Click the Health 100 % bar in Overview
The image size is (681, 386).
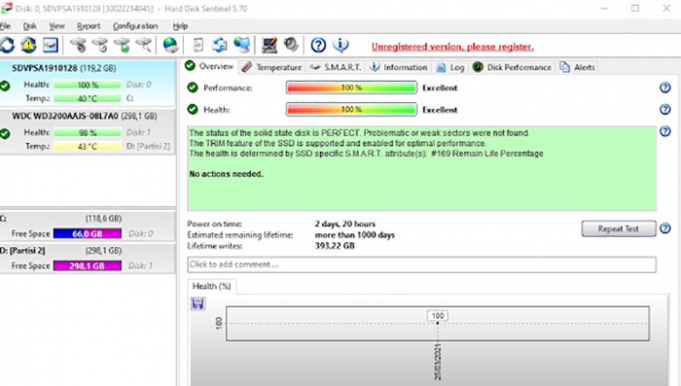pos(351,109)
